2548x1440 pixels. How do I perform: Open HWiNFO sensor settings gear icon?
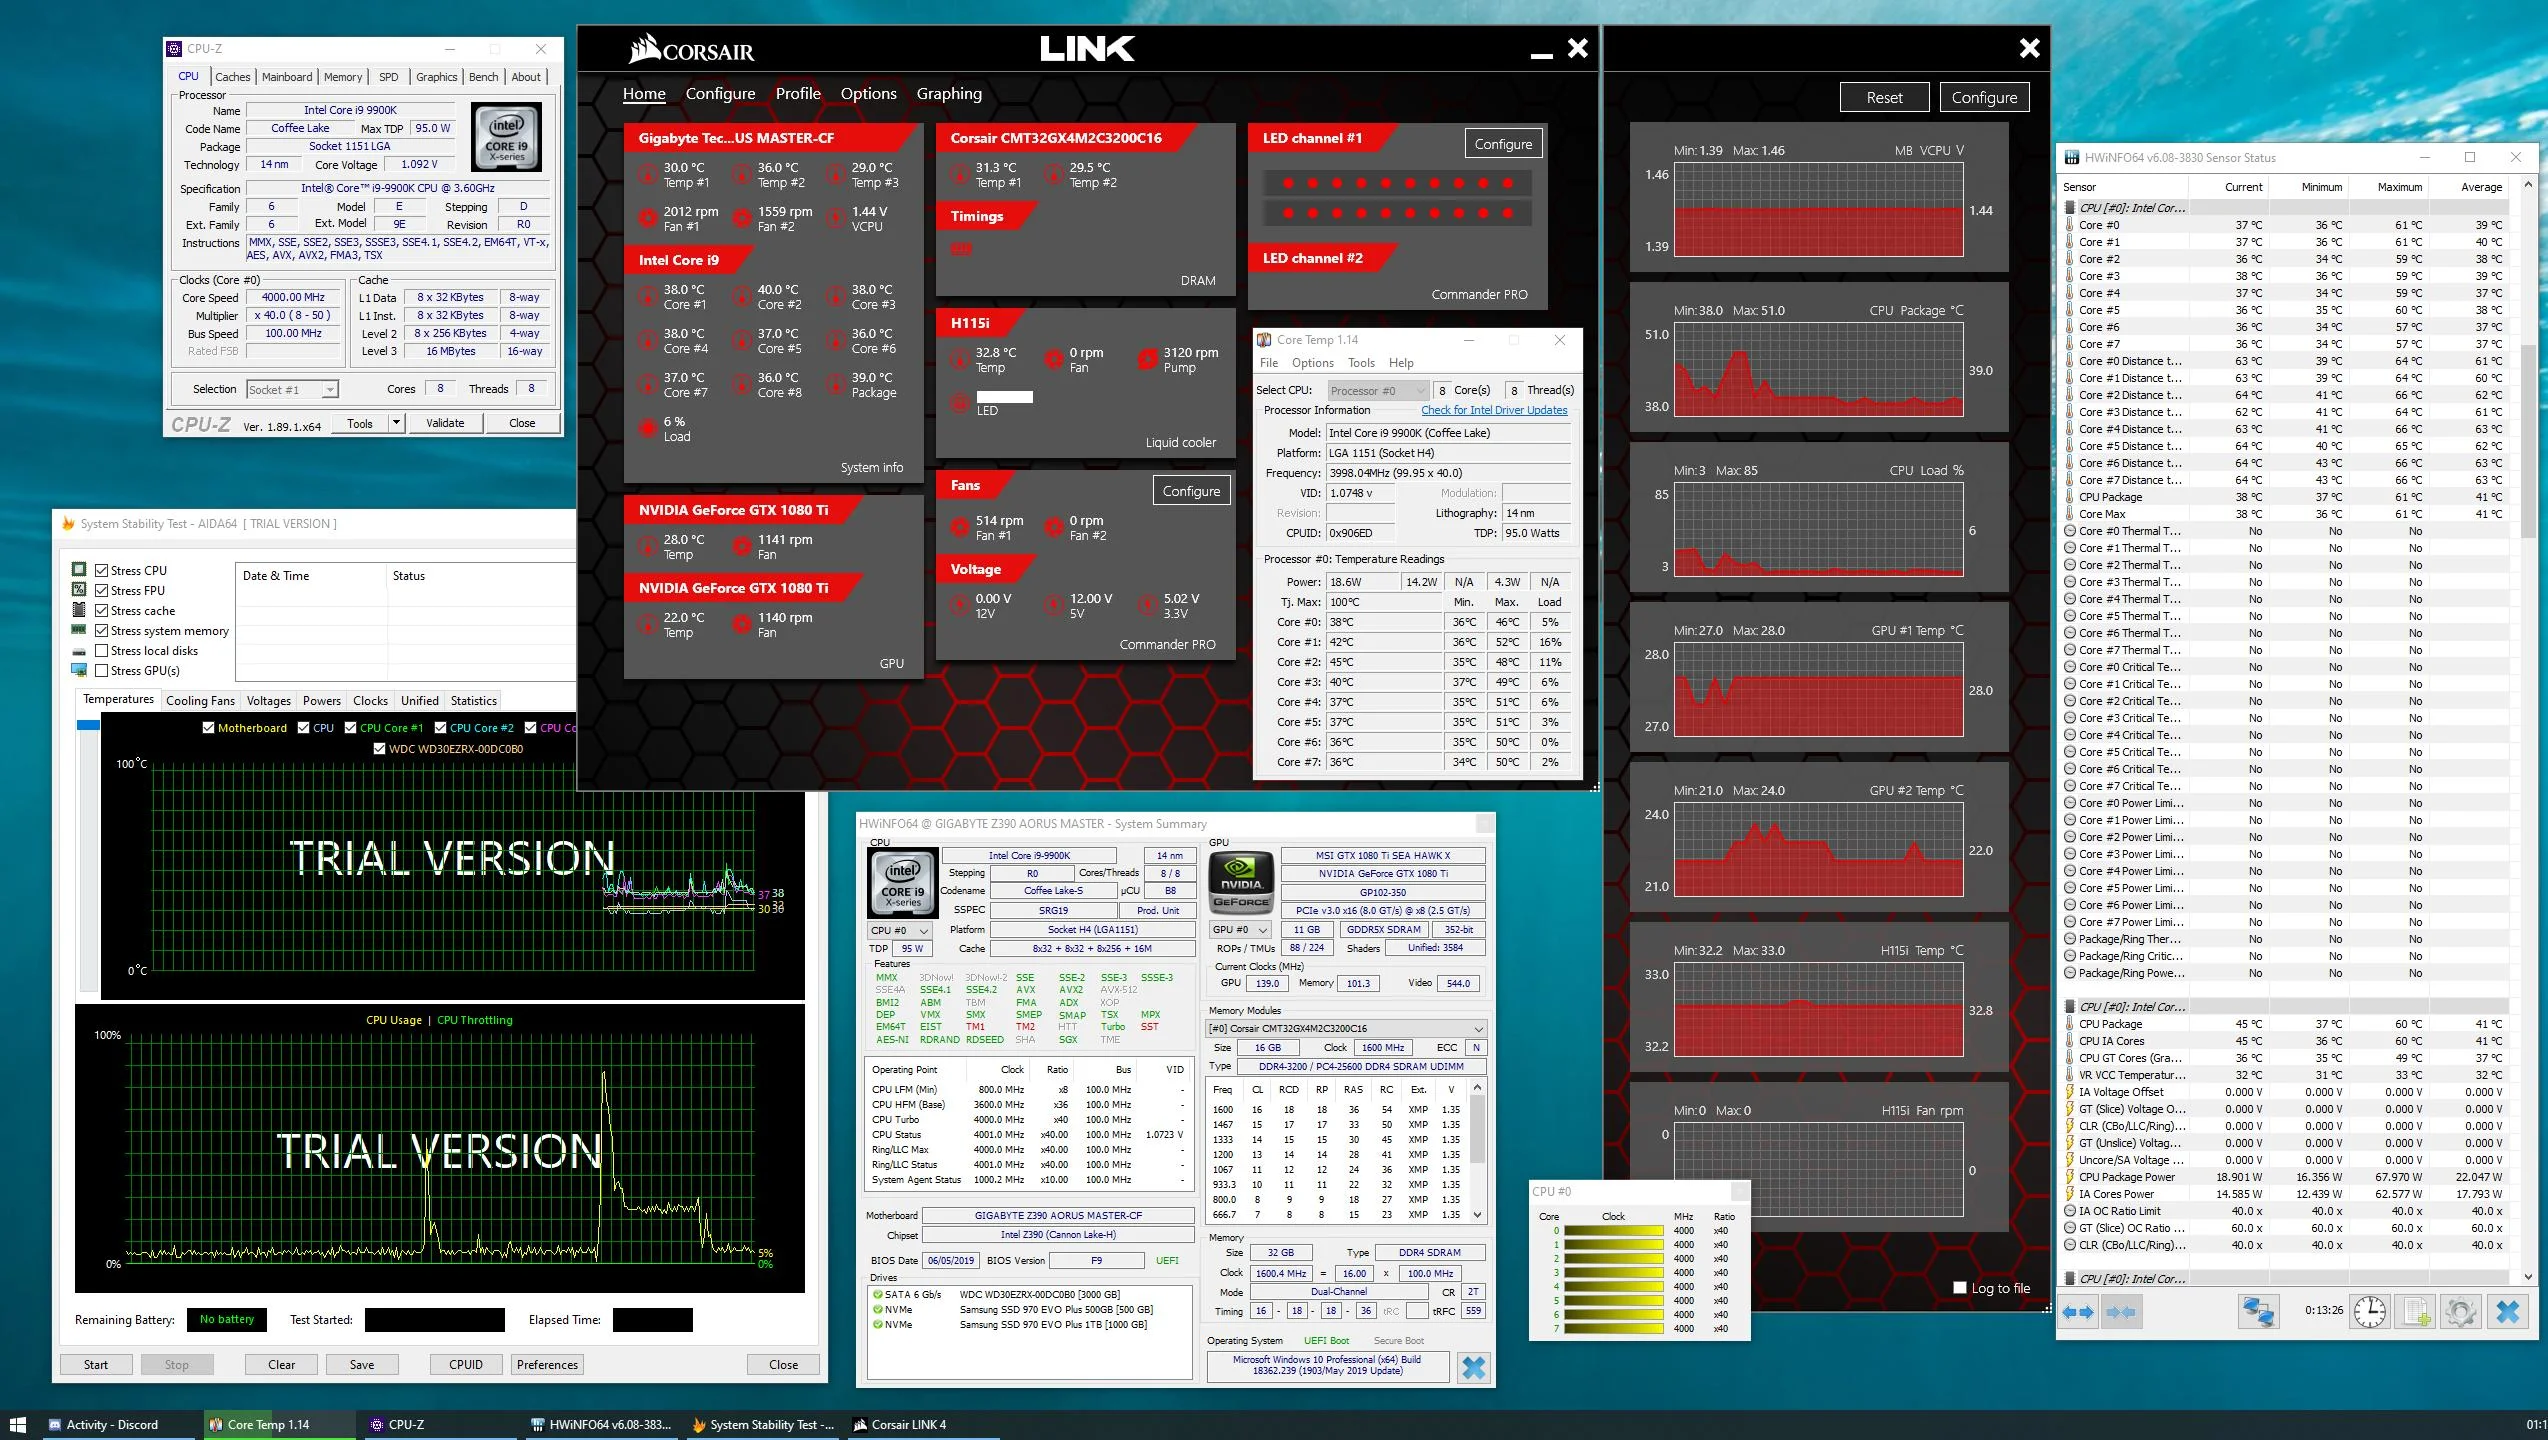(2461, 1311)
